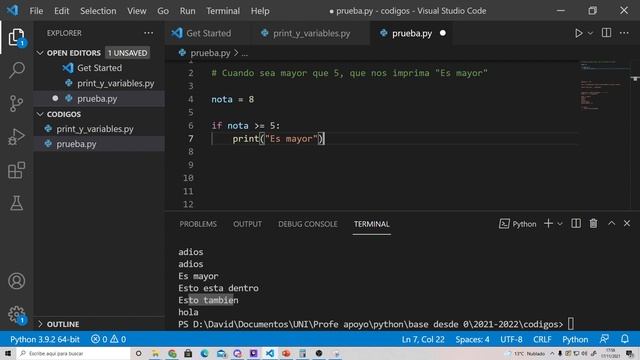
Task: Click the Python terminal shell label
Action: [518, 224]
